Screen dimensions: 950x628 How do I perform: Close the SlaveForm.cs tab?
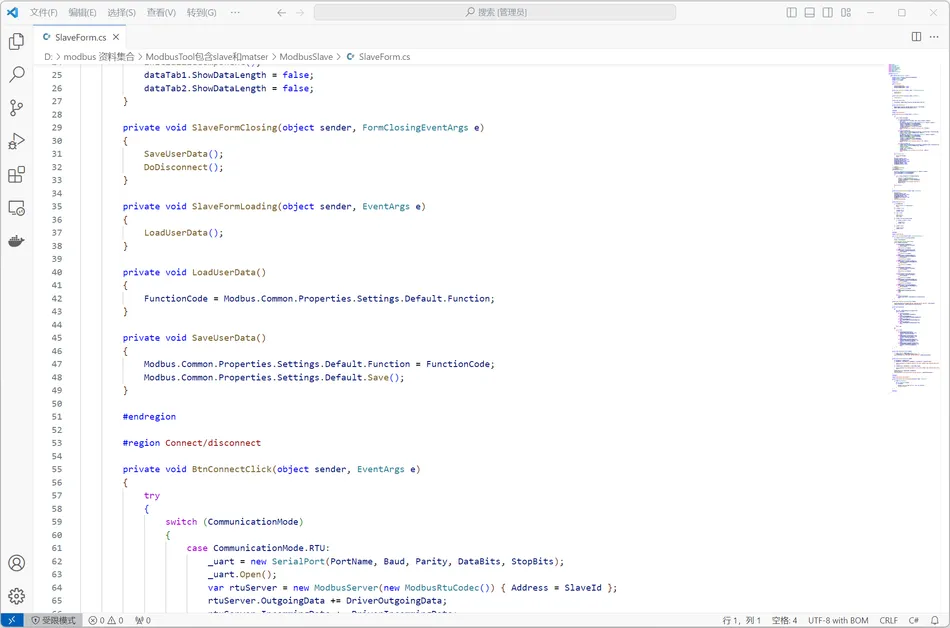116,37
